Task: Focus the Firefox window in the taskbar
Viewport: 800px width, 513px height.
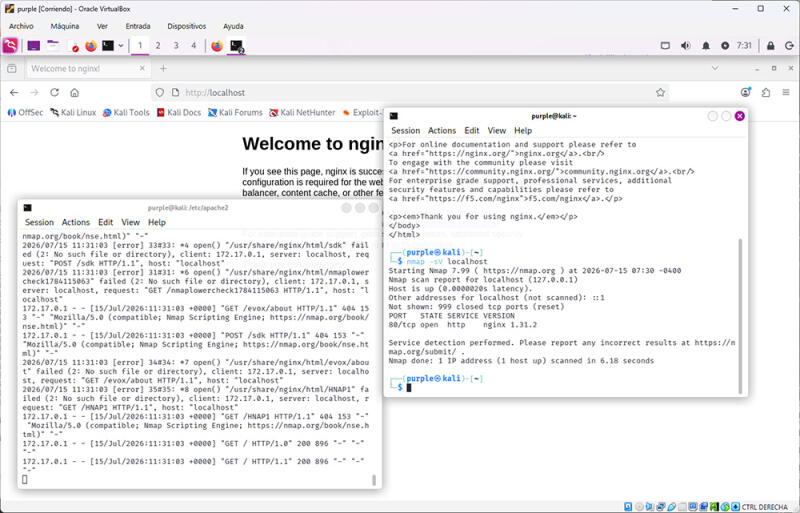Action: point(217,46)
